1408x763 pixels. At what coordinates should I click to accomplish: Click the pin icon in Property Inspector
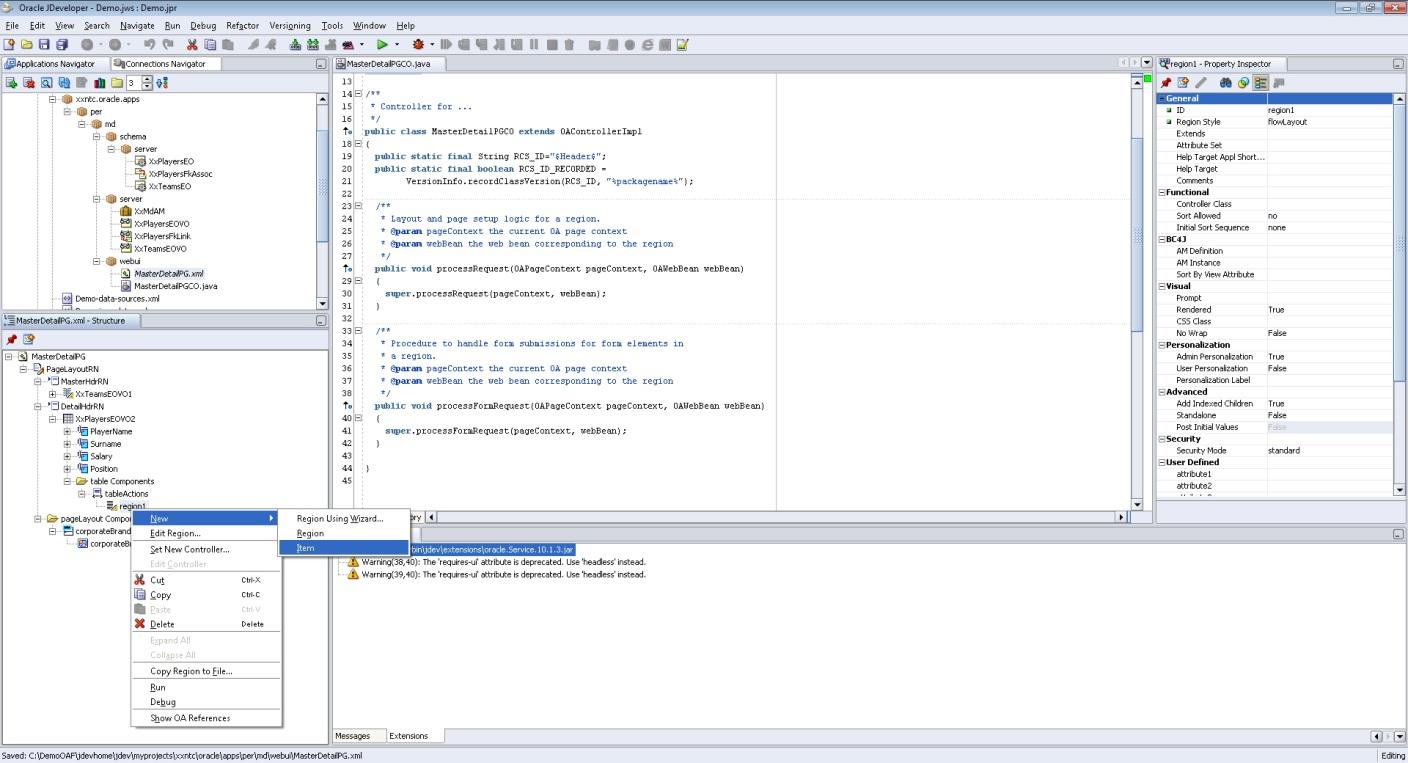[1166, 83]
